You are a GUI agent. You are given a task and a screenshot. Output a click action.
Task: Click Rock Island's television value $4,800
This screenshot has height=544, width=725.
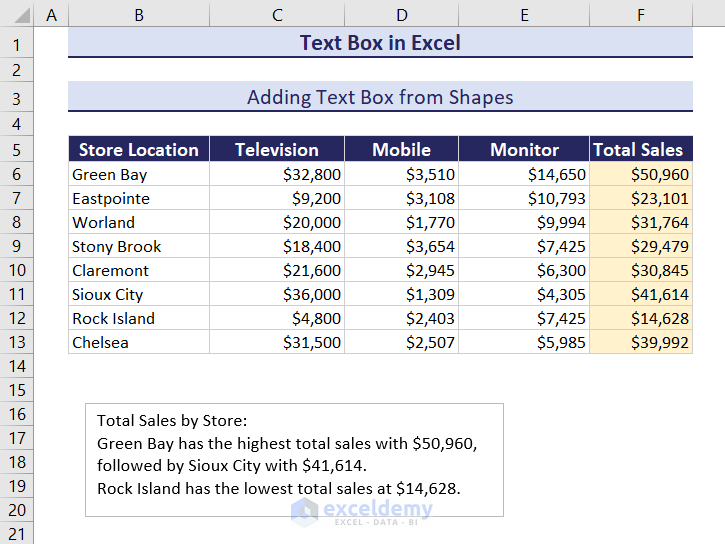coord(277,318)
